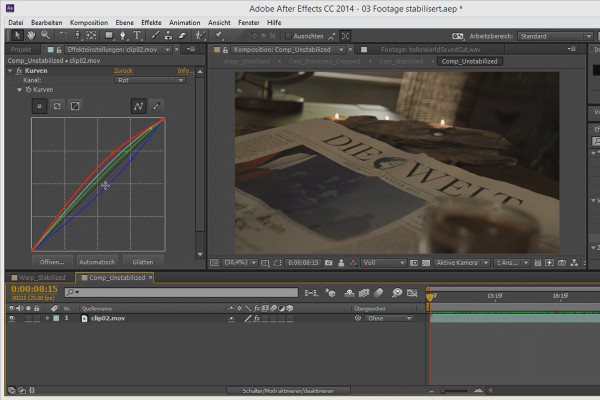600x400 pixels.
Task: Click the Show Snapshot person icon
Action: [341, 263]
